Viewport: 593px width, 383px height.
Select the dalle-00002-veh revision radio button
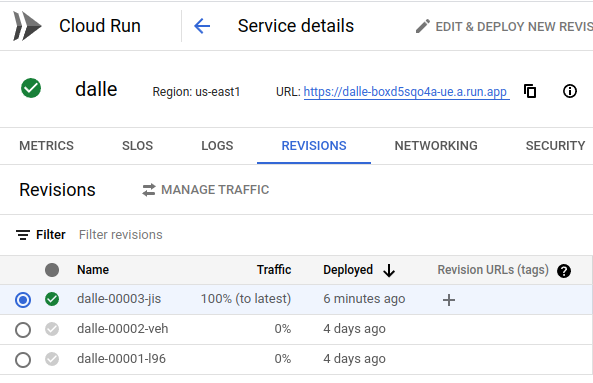click(23, 330)
